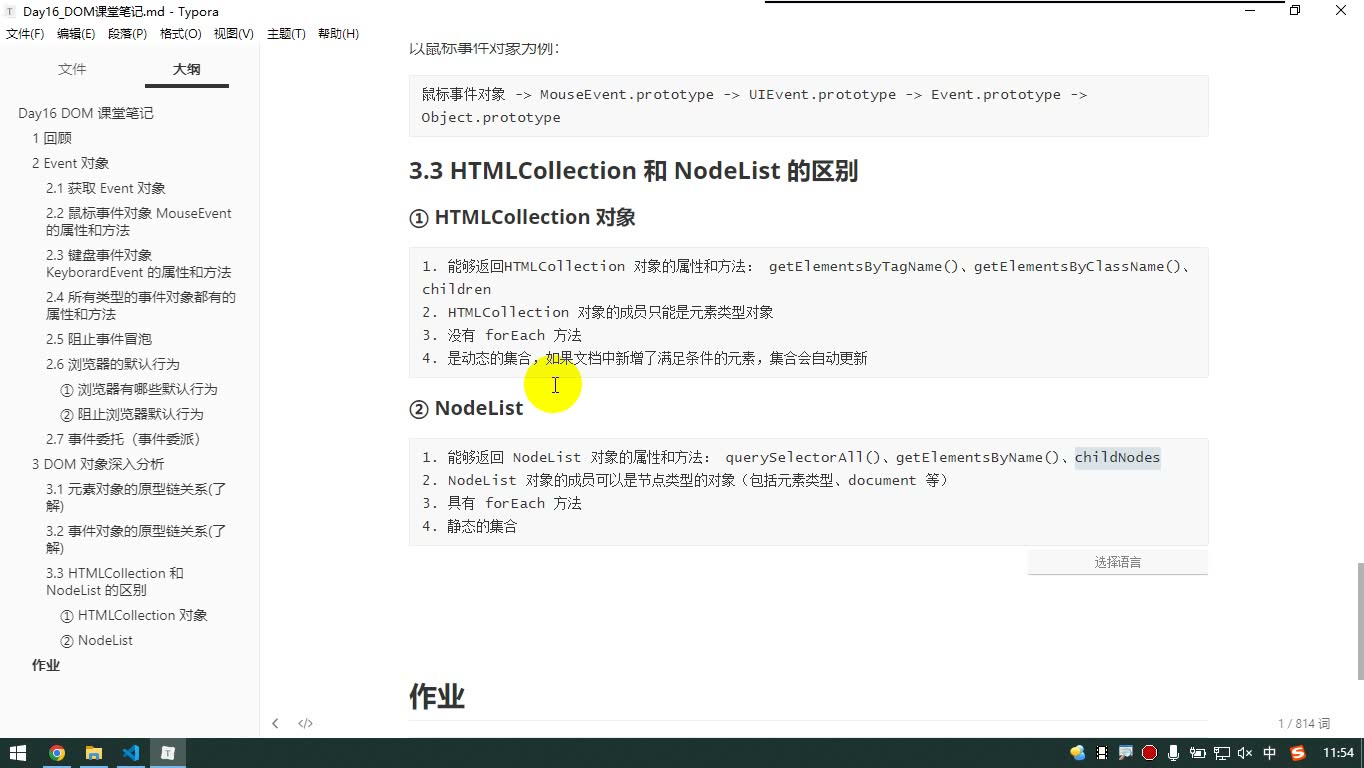1364x768 pixels.
Task: Click the film strip tray icon
Action: (1102, 753)
